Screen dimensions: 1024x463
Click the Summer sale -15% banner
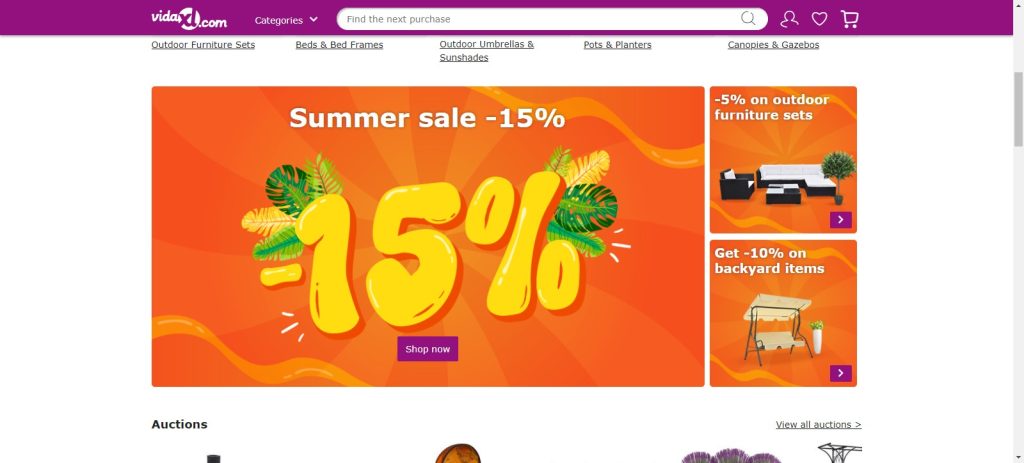tap(428, 236)
